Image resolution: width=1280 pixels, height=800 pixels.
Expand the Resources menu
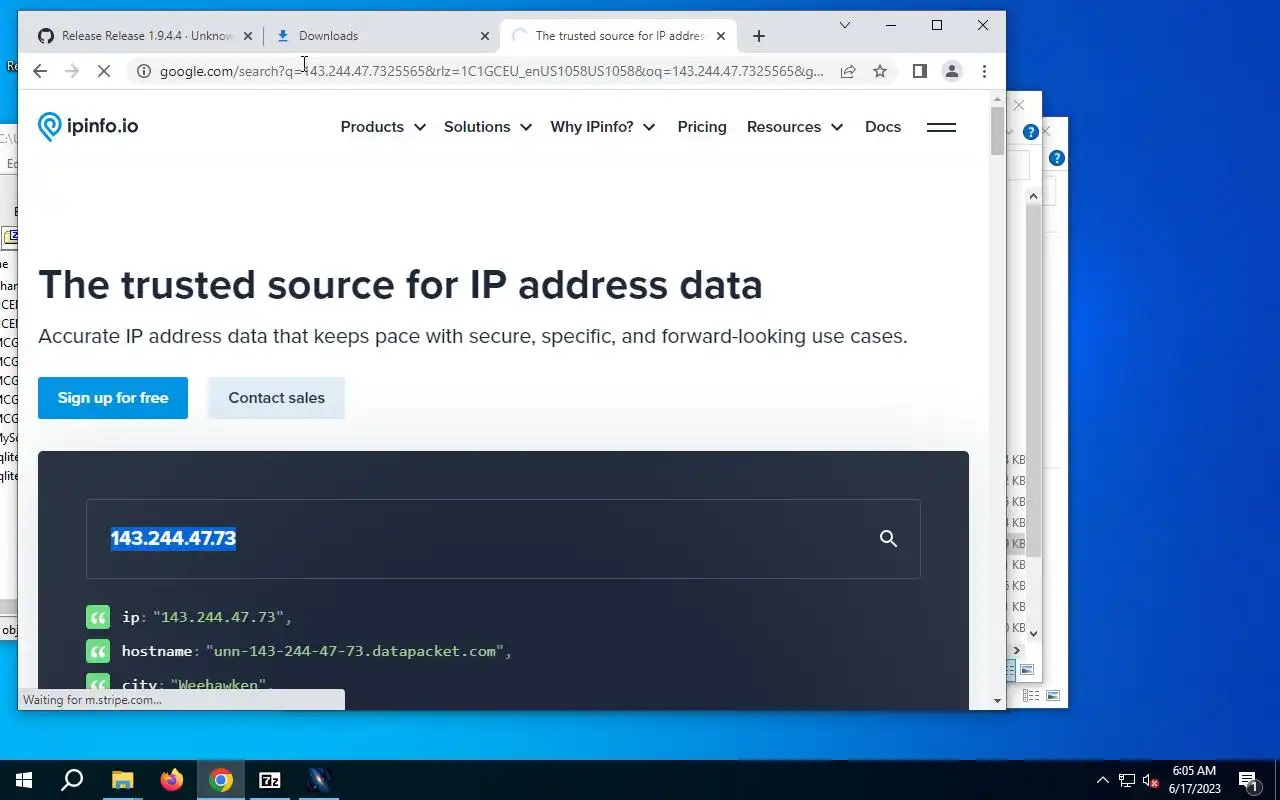pyautogui.click(x=795, y=127)
